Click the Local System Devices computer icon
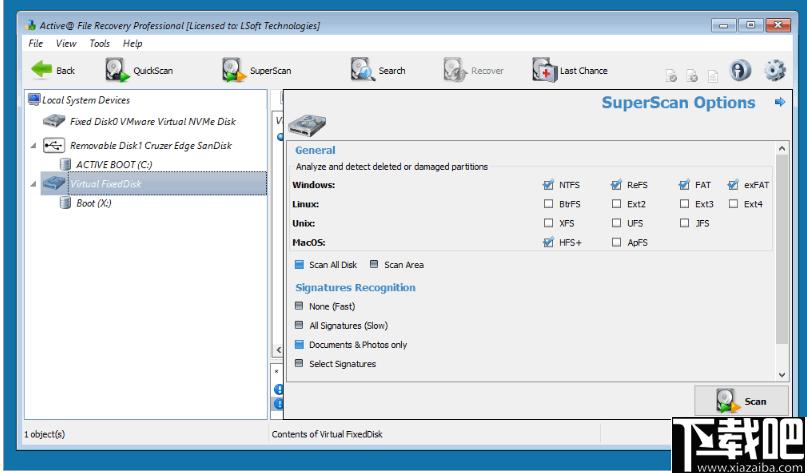Image resolution: width=807 pixels, height=473 pixels. click(x=34, y=99)
